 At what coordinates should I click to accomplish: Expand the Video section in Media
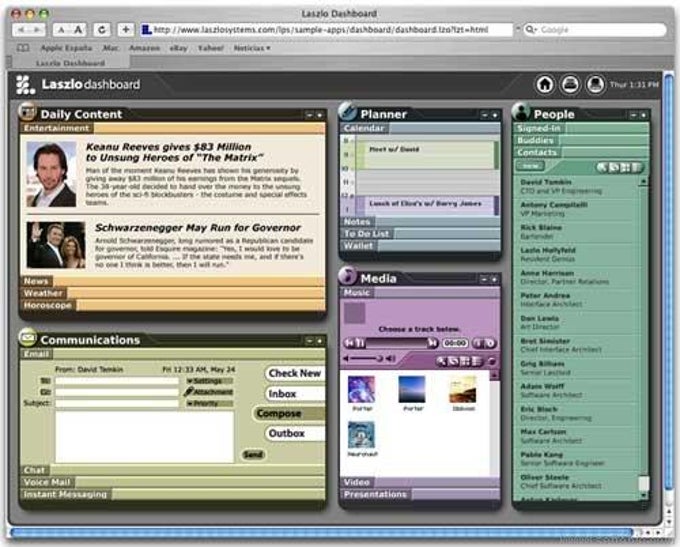[x=420, y=482]
